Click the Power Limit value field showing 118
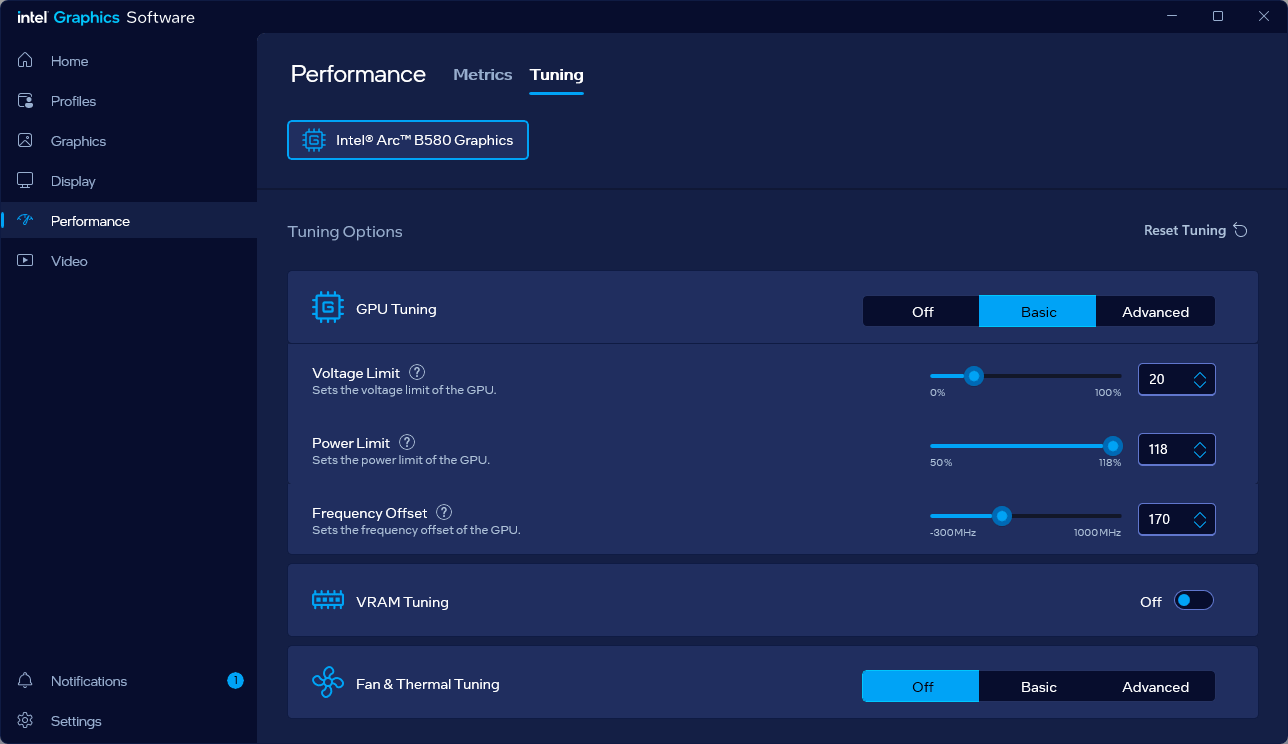The width and height of the screenshot is (1288, 744). pos(1177,450)
